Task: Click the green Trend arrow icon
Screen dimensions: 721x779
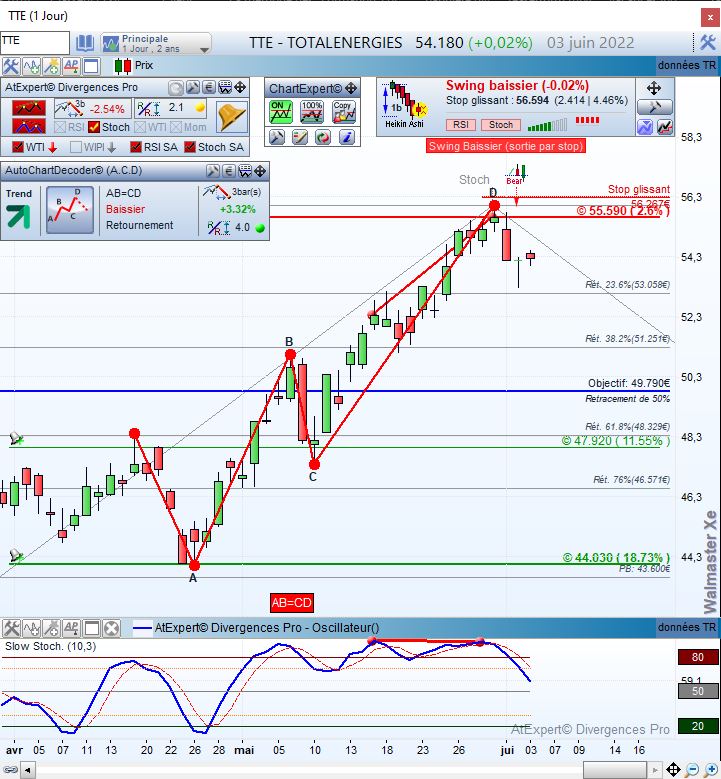Action: click(x=18, y=217)
